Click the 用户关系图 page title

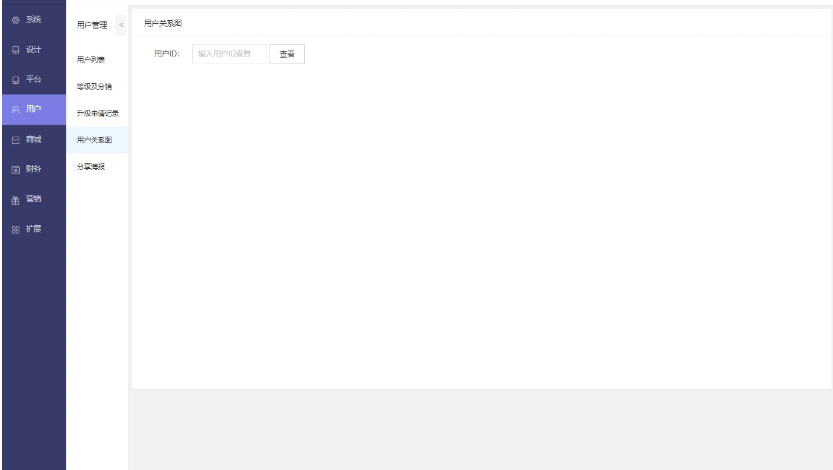[x=163, y=23]
